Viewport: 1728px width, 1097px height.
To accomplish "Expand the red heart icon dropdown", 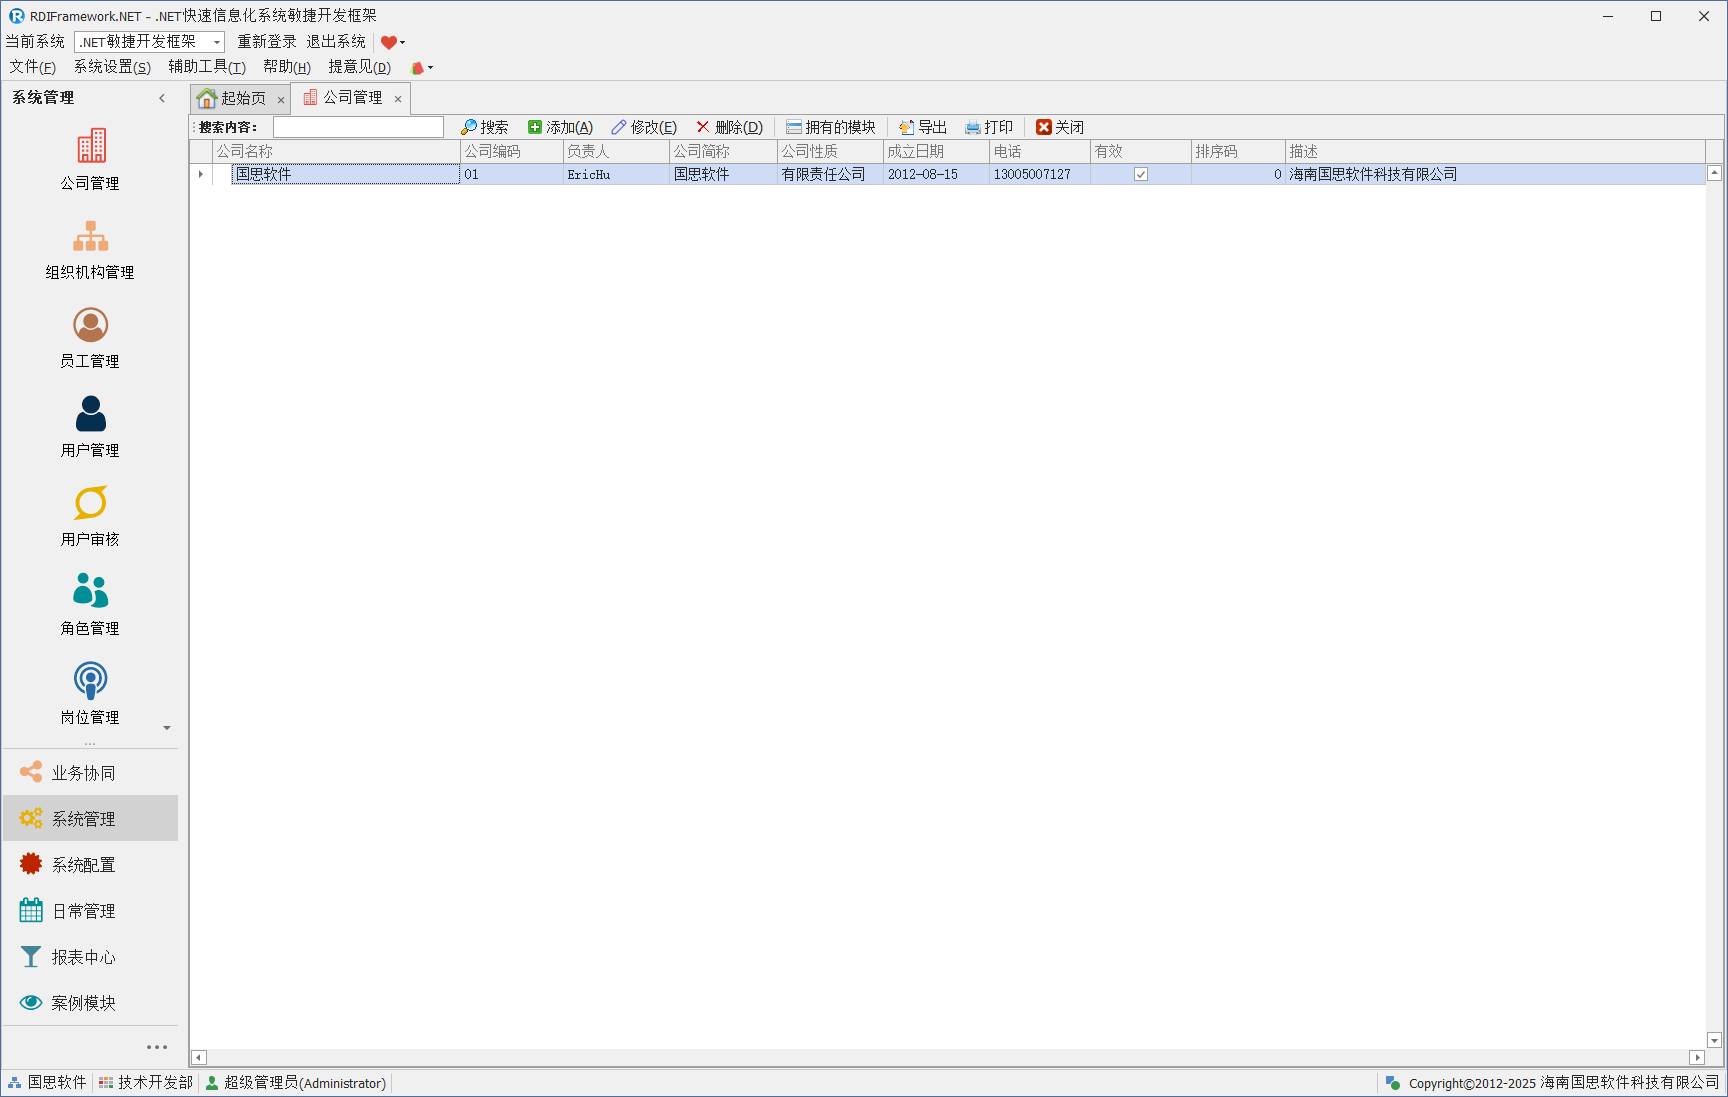I will [x=402, y=42].
